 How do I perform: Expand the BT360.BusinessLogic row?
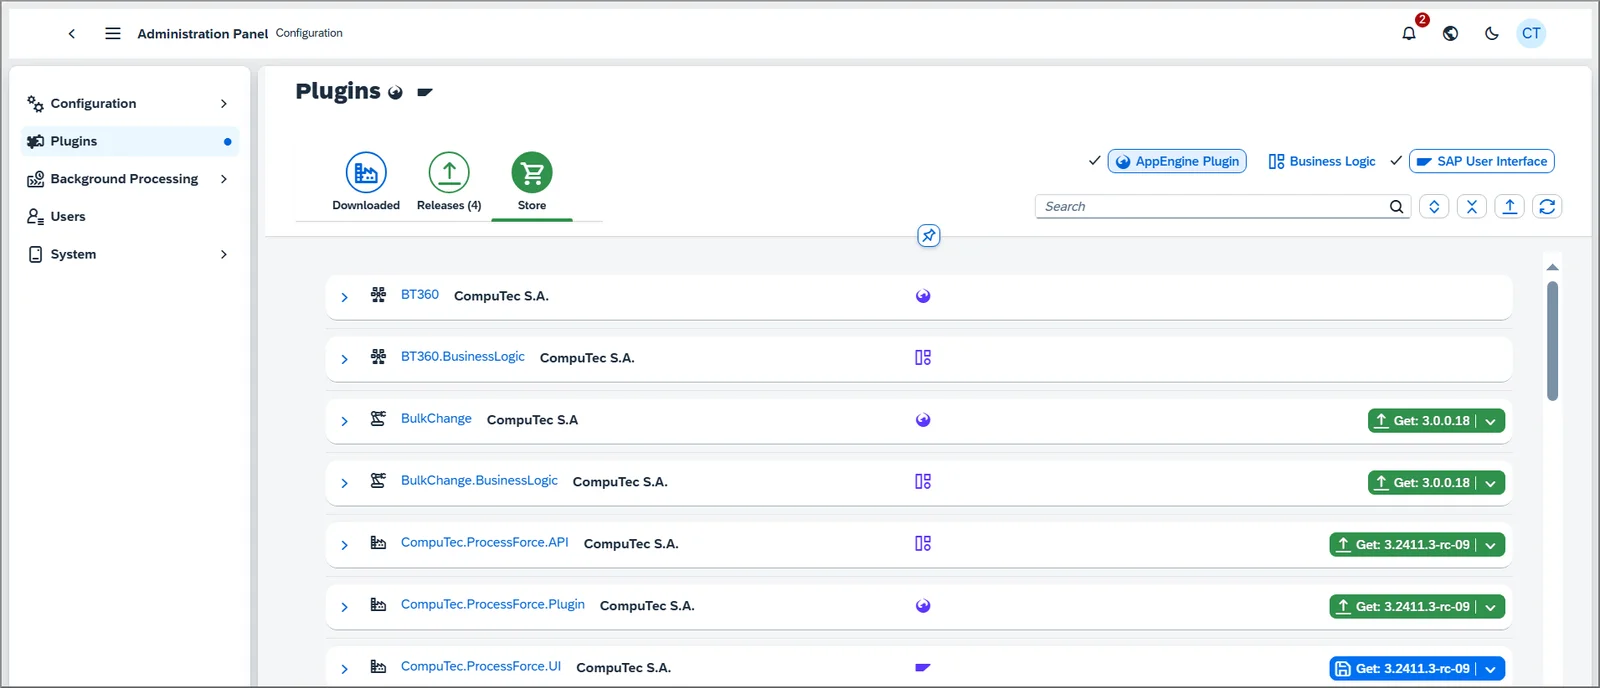click(344, 359)
